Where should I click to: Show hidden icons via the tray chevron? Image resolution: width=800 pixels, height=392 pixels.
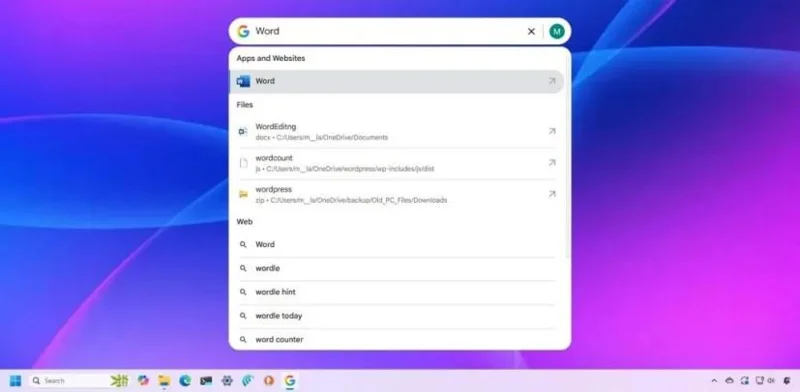(x=714, y=381)
